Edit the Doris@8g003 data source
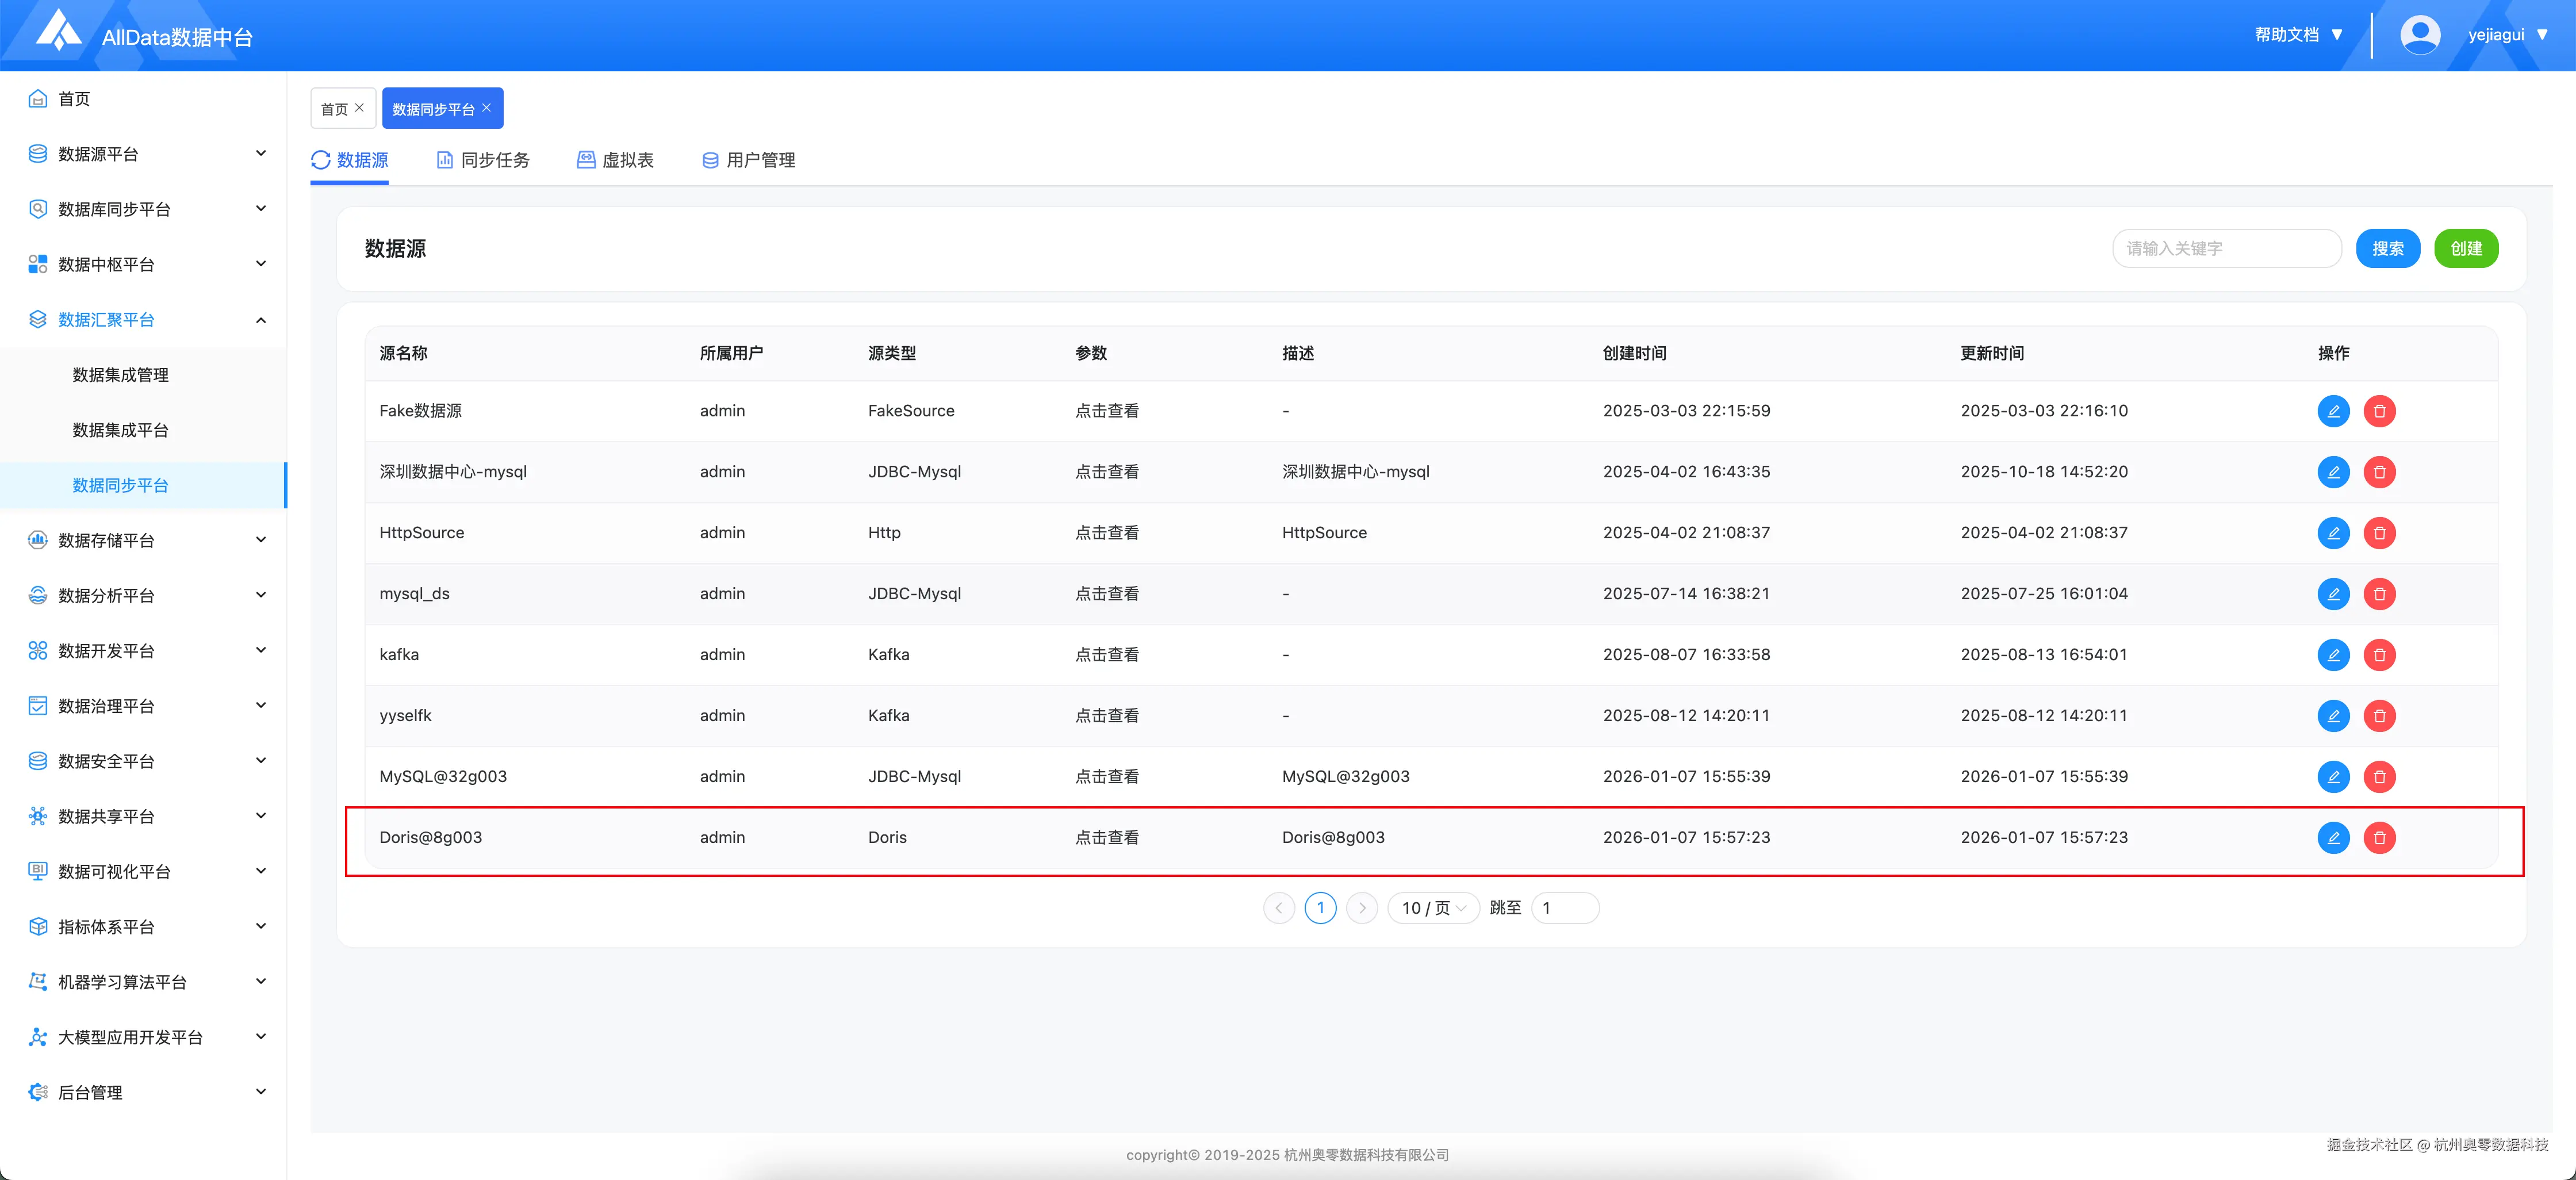Image resolution: width=2576 pixels, height=1180 pixels. click(x=2334, y=838)
